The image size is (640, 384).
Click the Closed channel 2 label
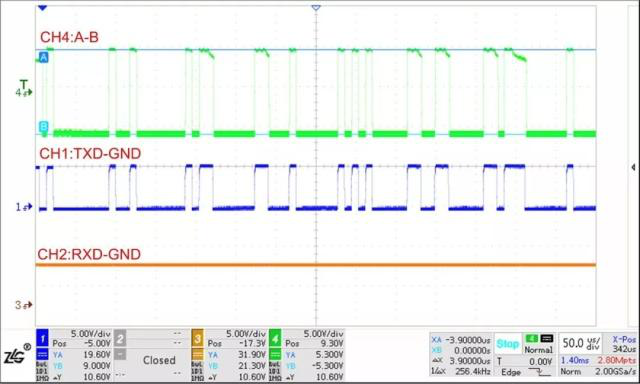159,360
